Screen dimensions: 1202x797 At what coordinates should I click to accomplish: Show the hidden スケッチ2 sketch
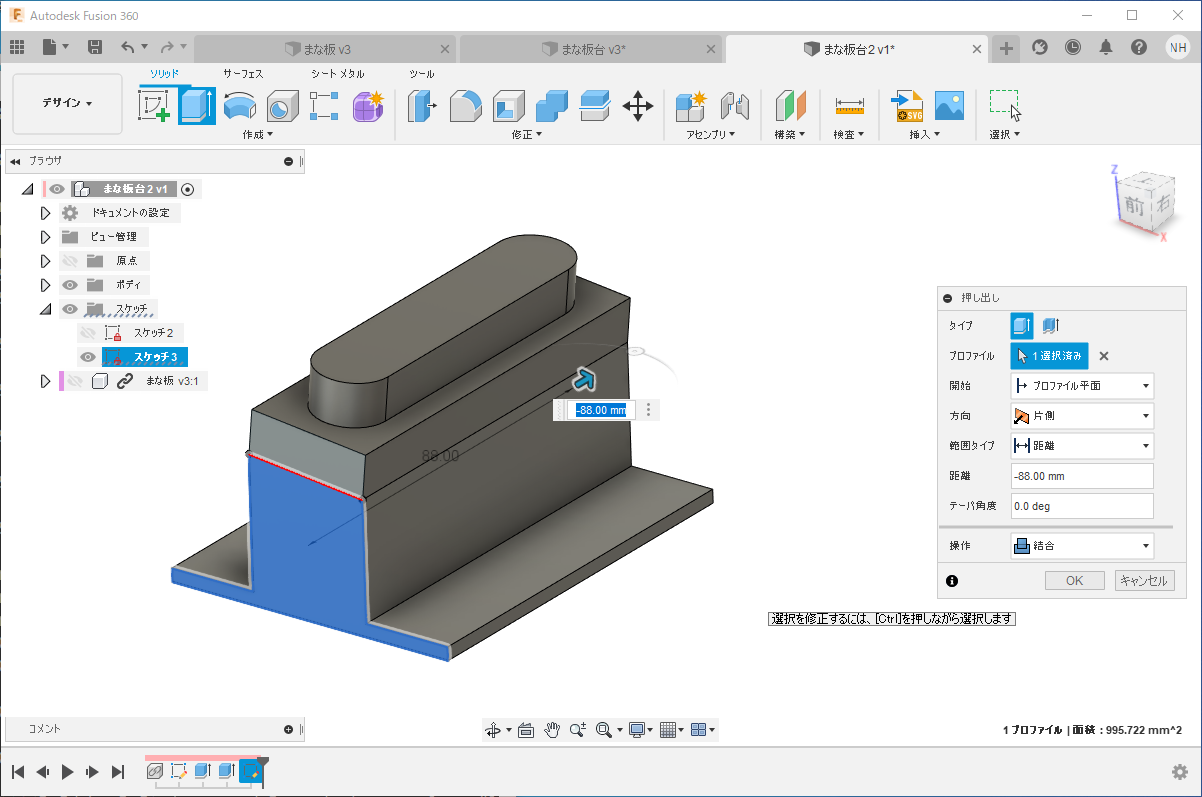tap(88, 333)
